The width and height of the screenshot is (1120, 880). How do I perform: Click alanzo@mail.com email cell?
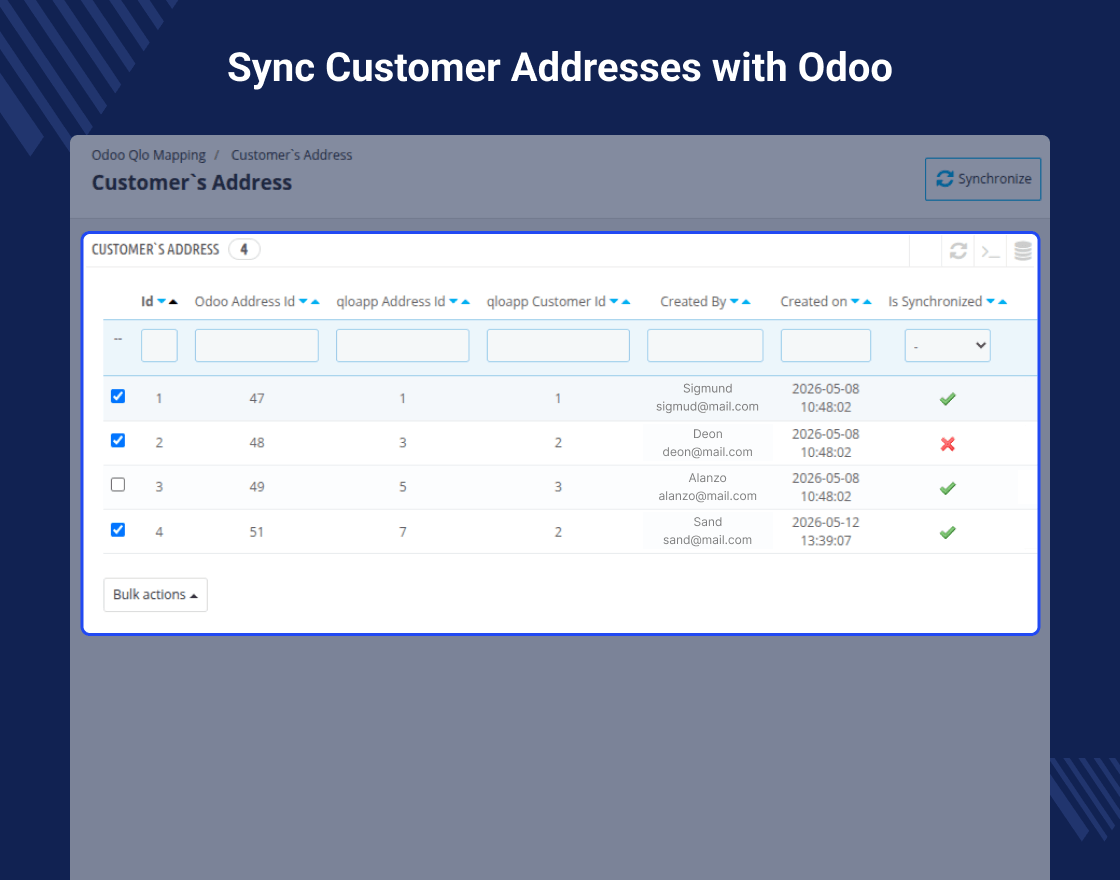[x=707, y=496]
